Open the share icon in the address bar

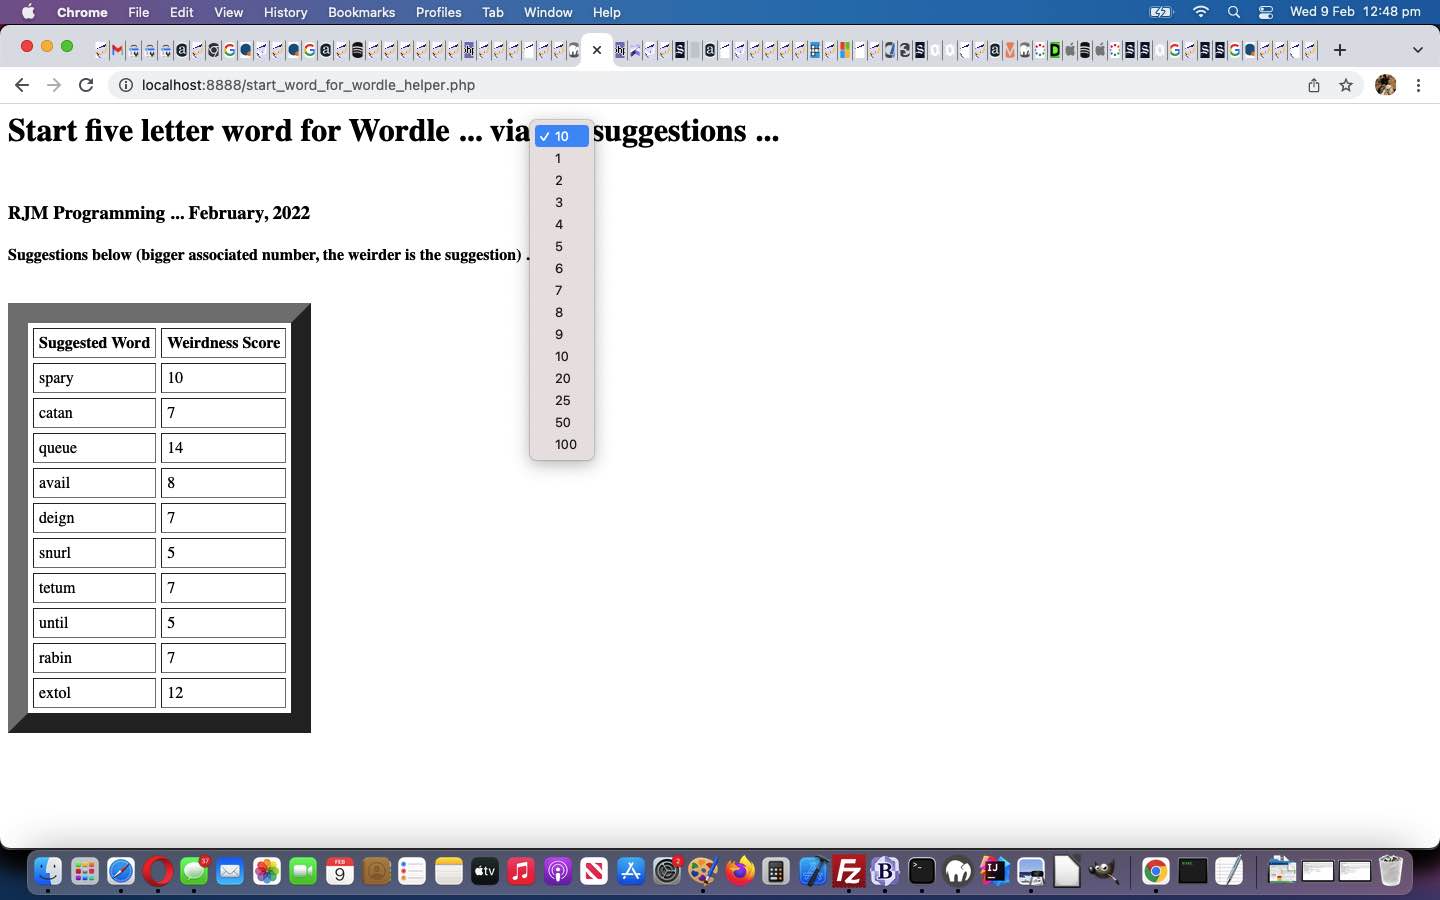pyautogui.click(x=1314, y=85)
